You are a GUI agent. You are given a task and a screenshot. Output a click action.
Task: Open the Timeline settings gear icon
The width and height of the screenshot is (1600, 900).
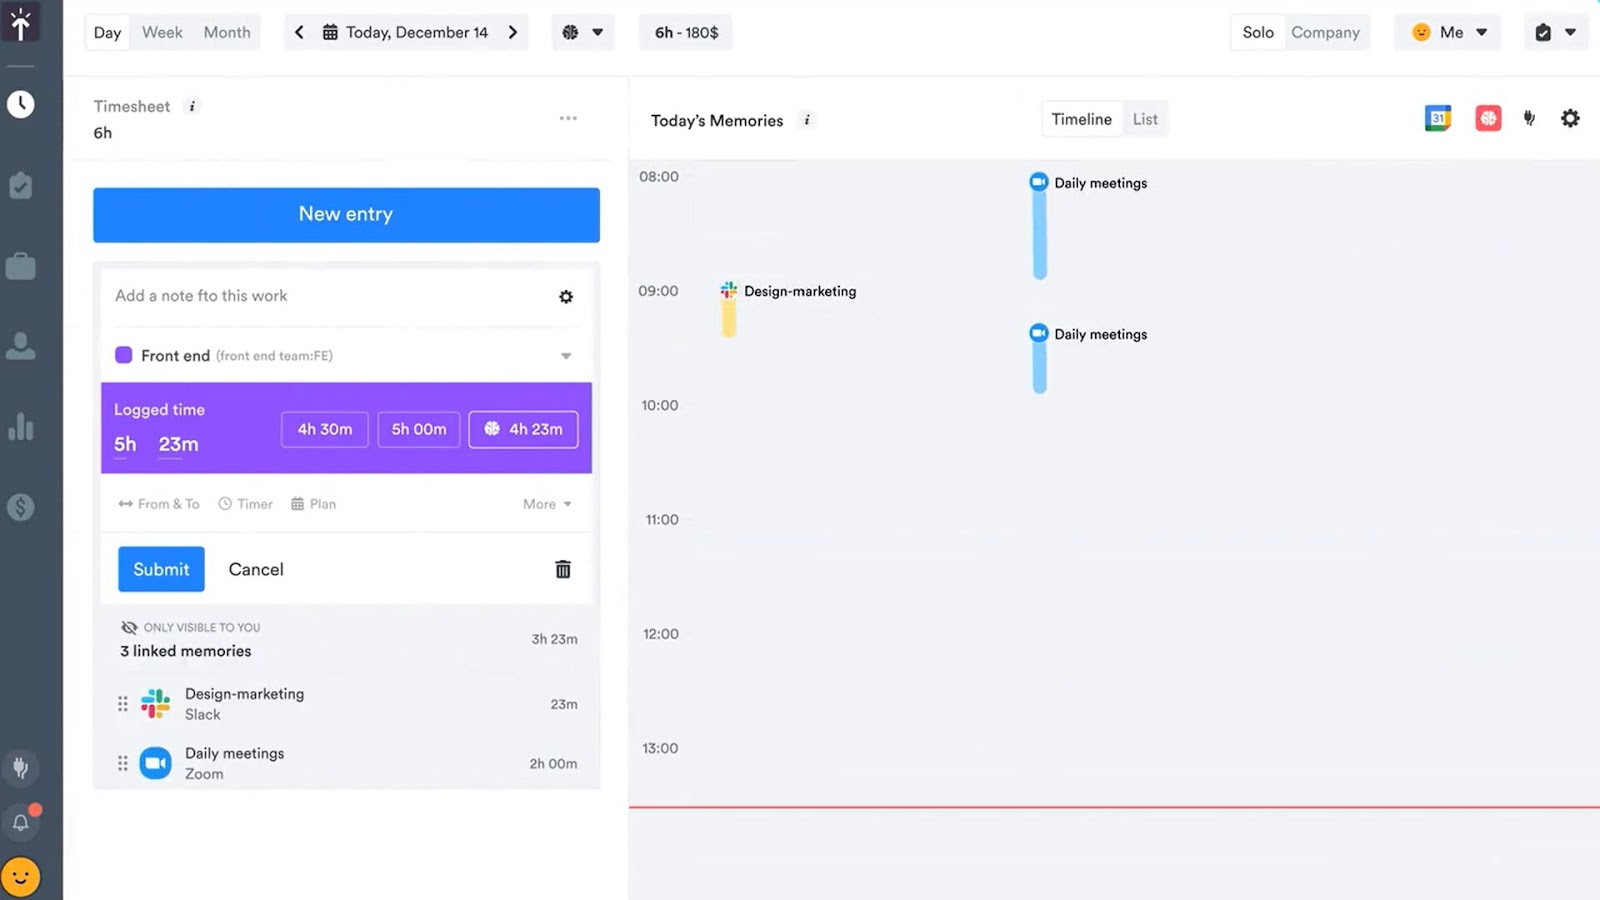(1570, 117)
